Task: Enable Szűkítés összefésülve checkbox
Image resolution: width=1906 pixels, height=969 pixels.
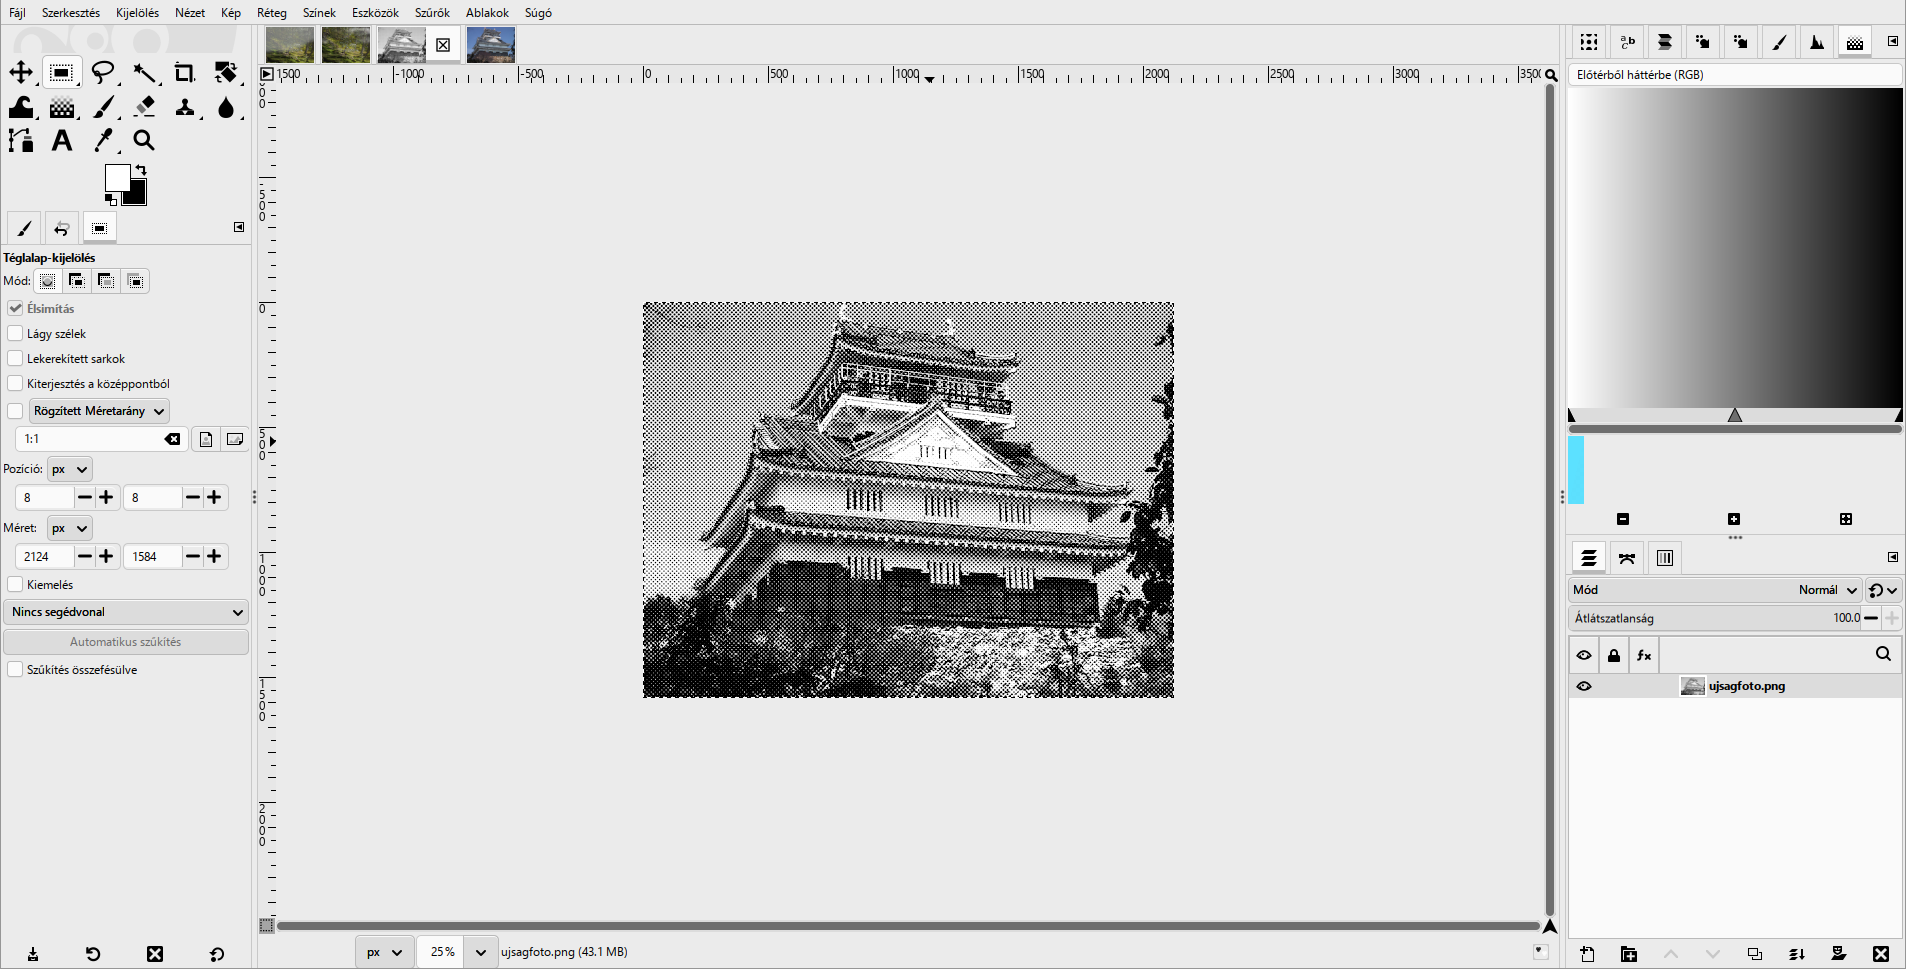Action: 15,669
